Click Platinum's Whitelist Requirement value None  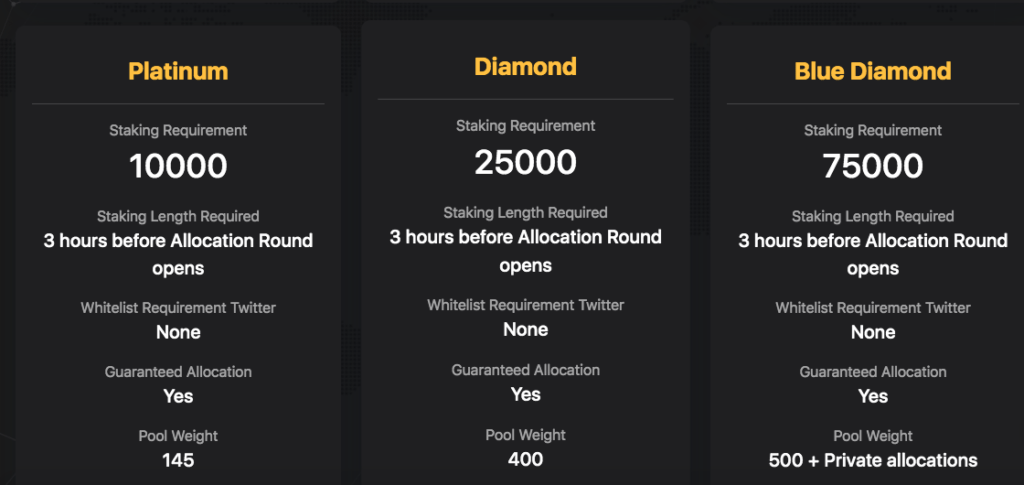178,332
